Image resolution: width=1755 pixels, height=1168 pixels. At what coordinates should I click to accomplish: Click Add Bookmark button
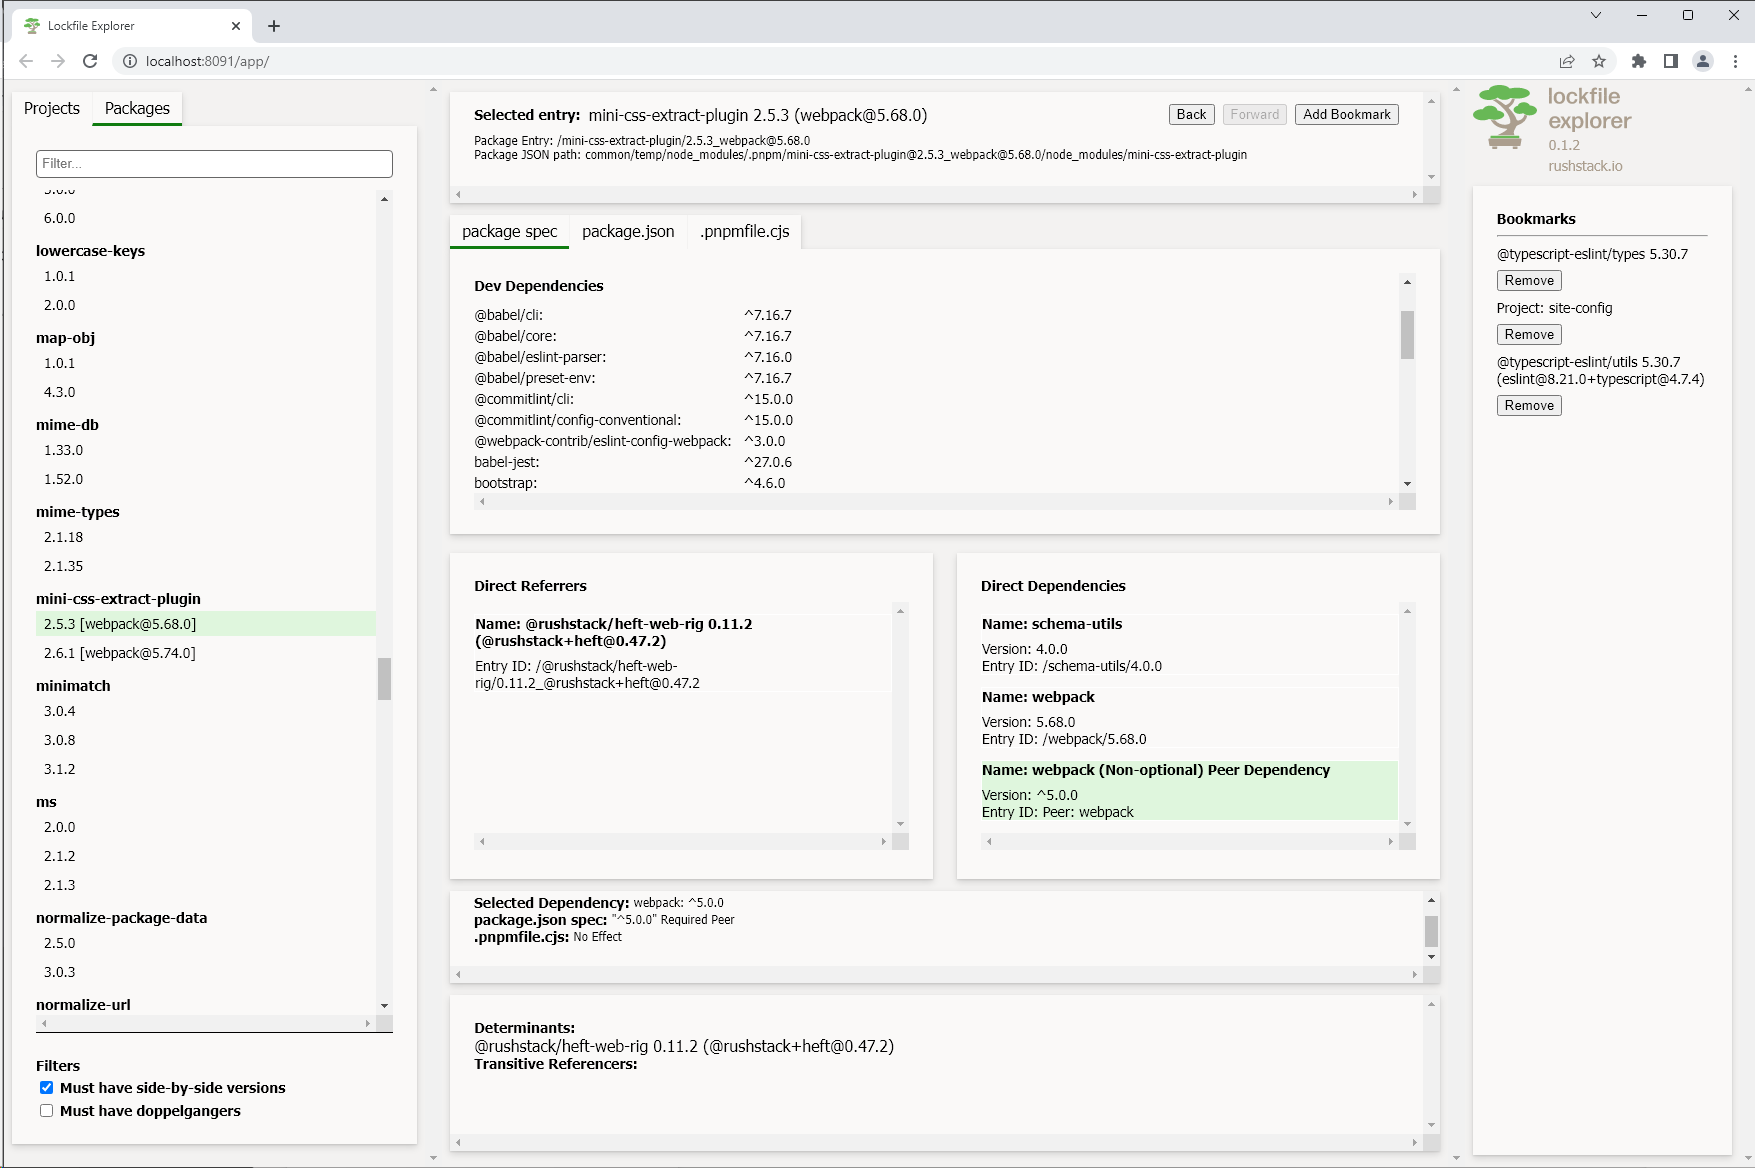[1346, 114]
